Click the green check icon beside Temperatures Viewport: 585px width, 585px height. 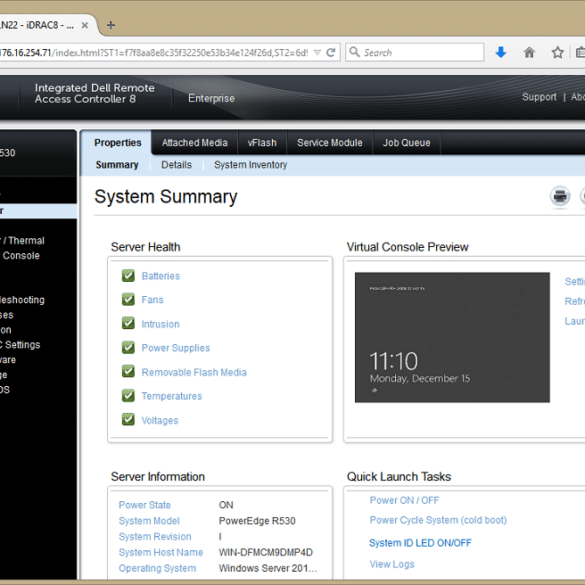[128, 395]
